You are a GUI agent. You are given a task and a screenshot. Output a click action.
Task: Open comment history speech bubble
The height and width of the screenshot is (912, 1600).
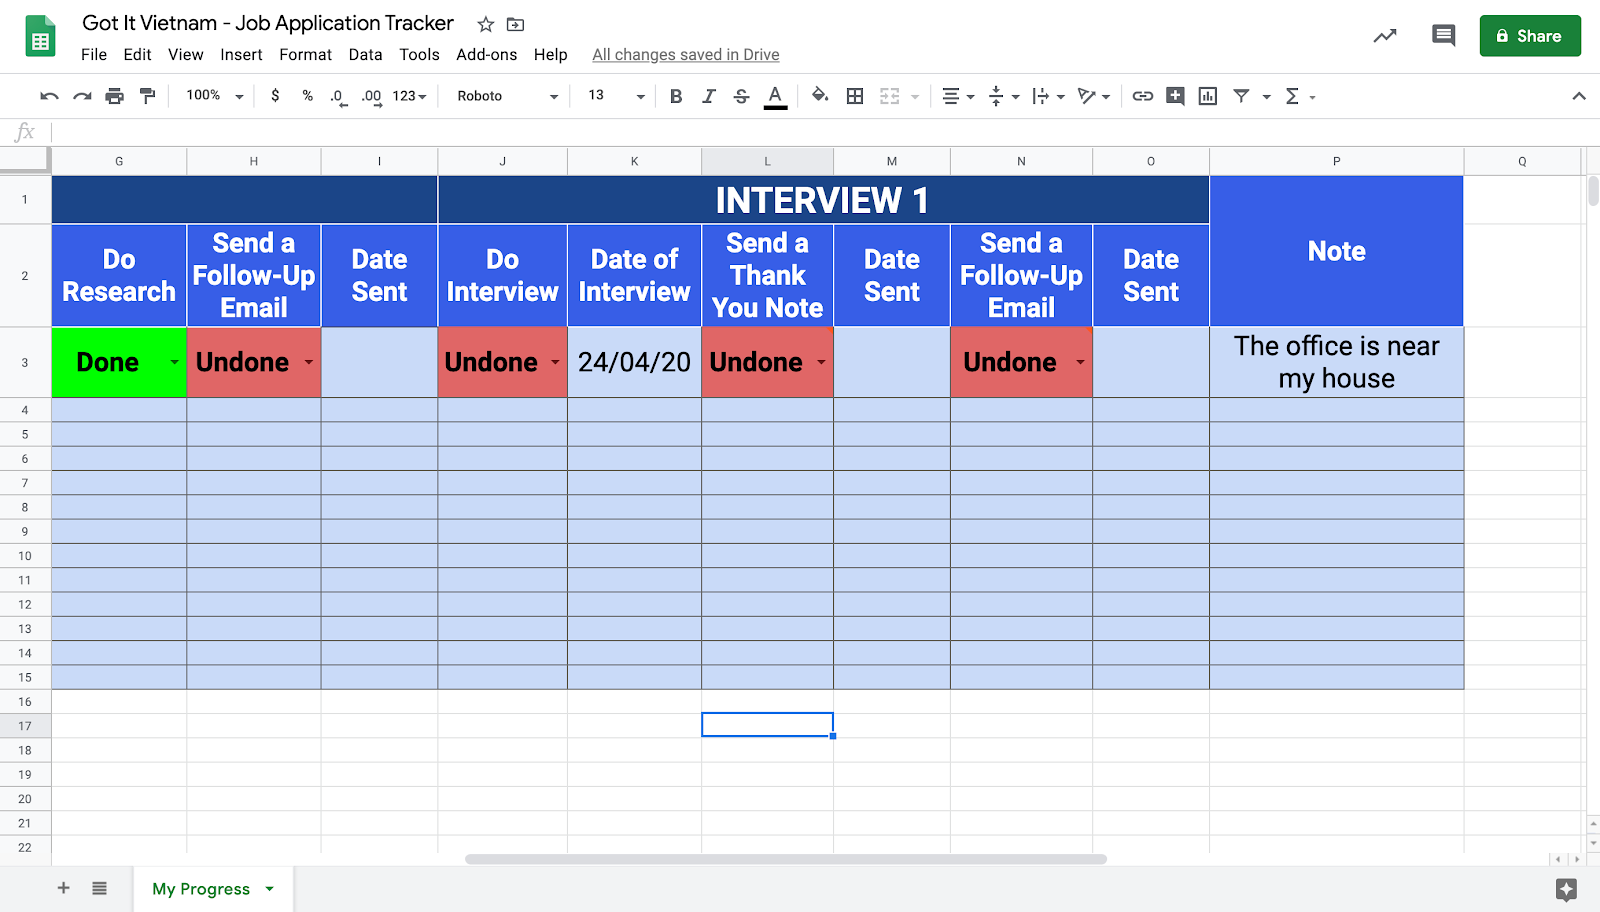click(x=1443, y=36)
